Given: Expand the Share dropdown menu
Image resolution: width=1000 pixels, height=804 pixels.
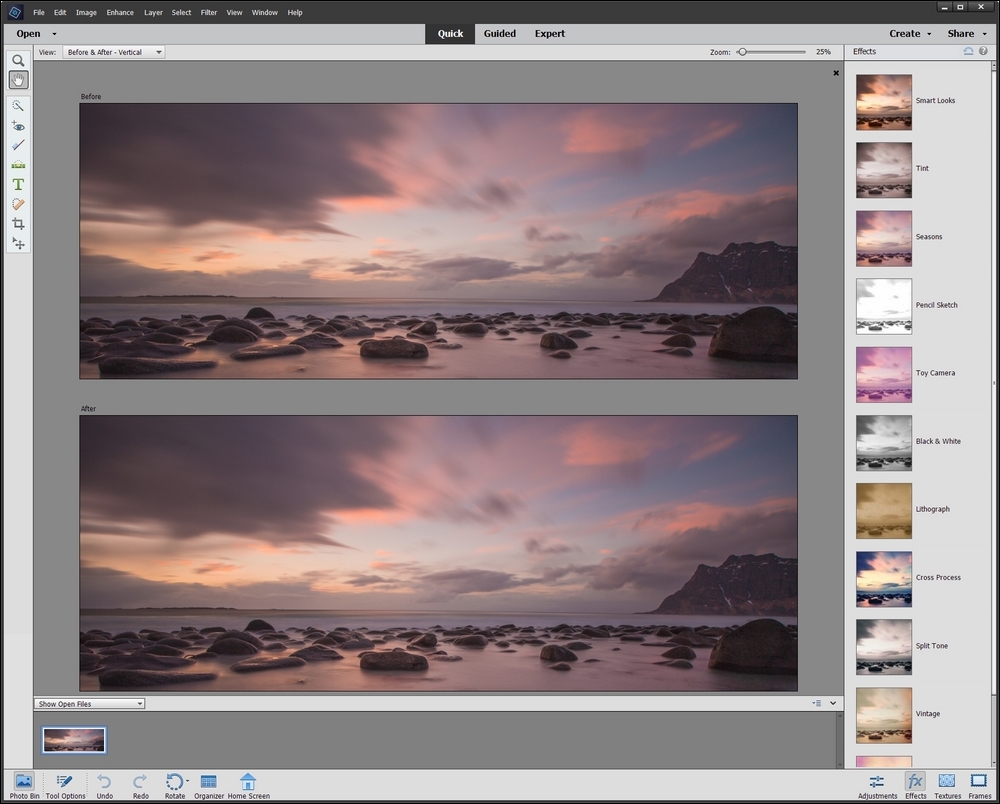Looking at the screenshot, I should click(x=985, y=34).
